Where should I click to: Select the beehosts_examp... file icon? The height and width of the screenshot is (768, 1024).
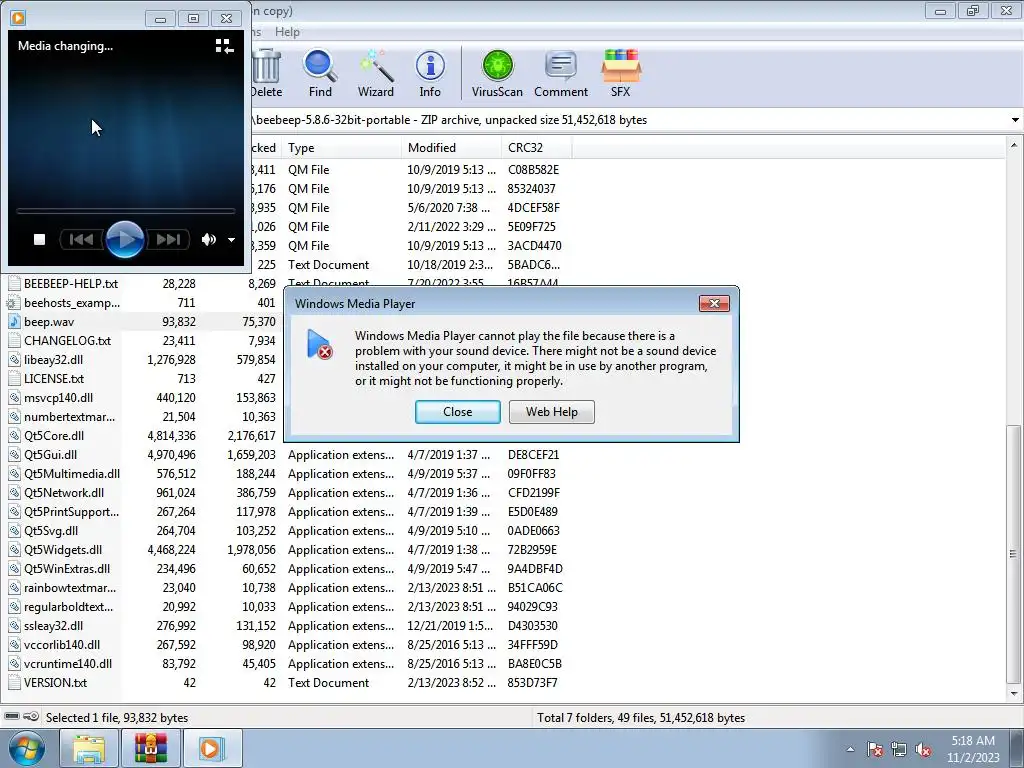tap(14, 303)
